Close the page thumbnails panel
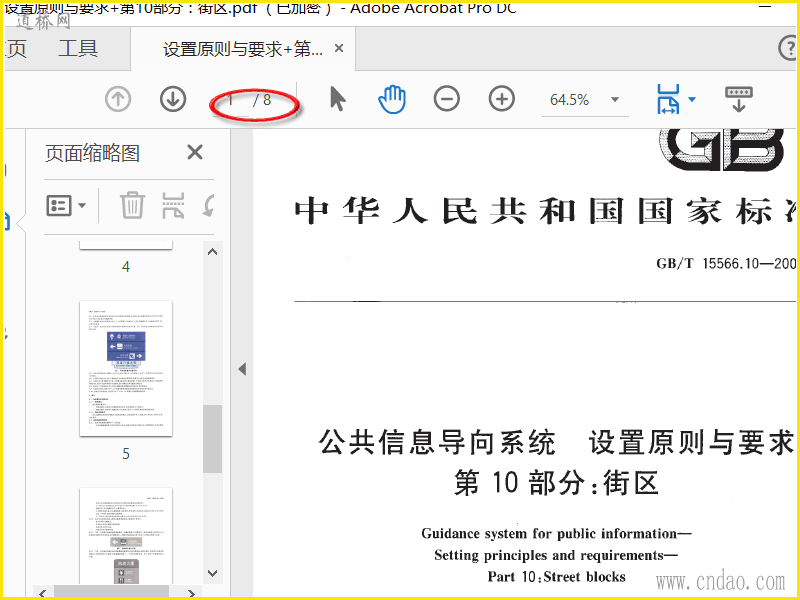The width and height of the screenshot is (800, 600). (195, 152)
